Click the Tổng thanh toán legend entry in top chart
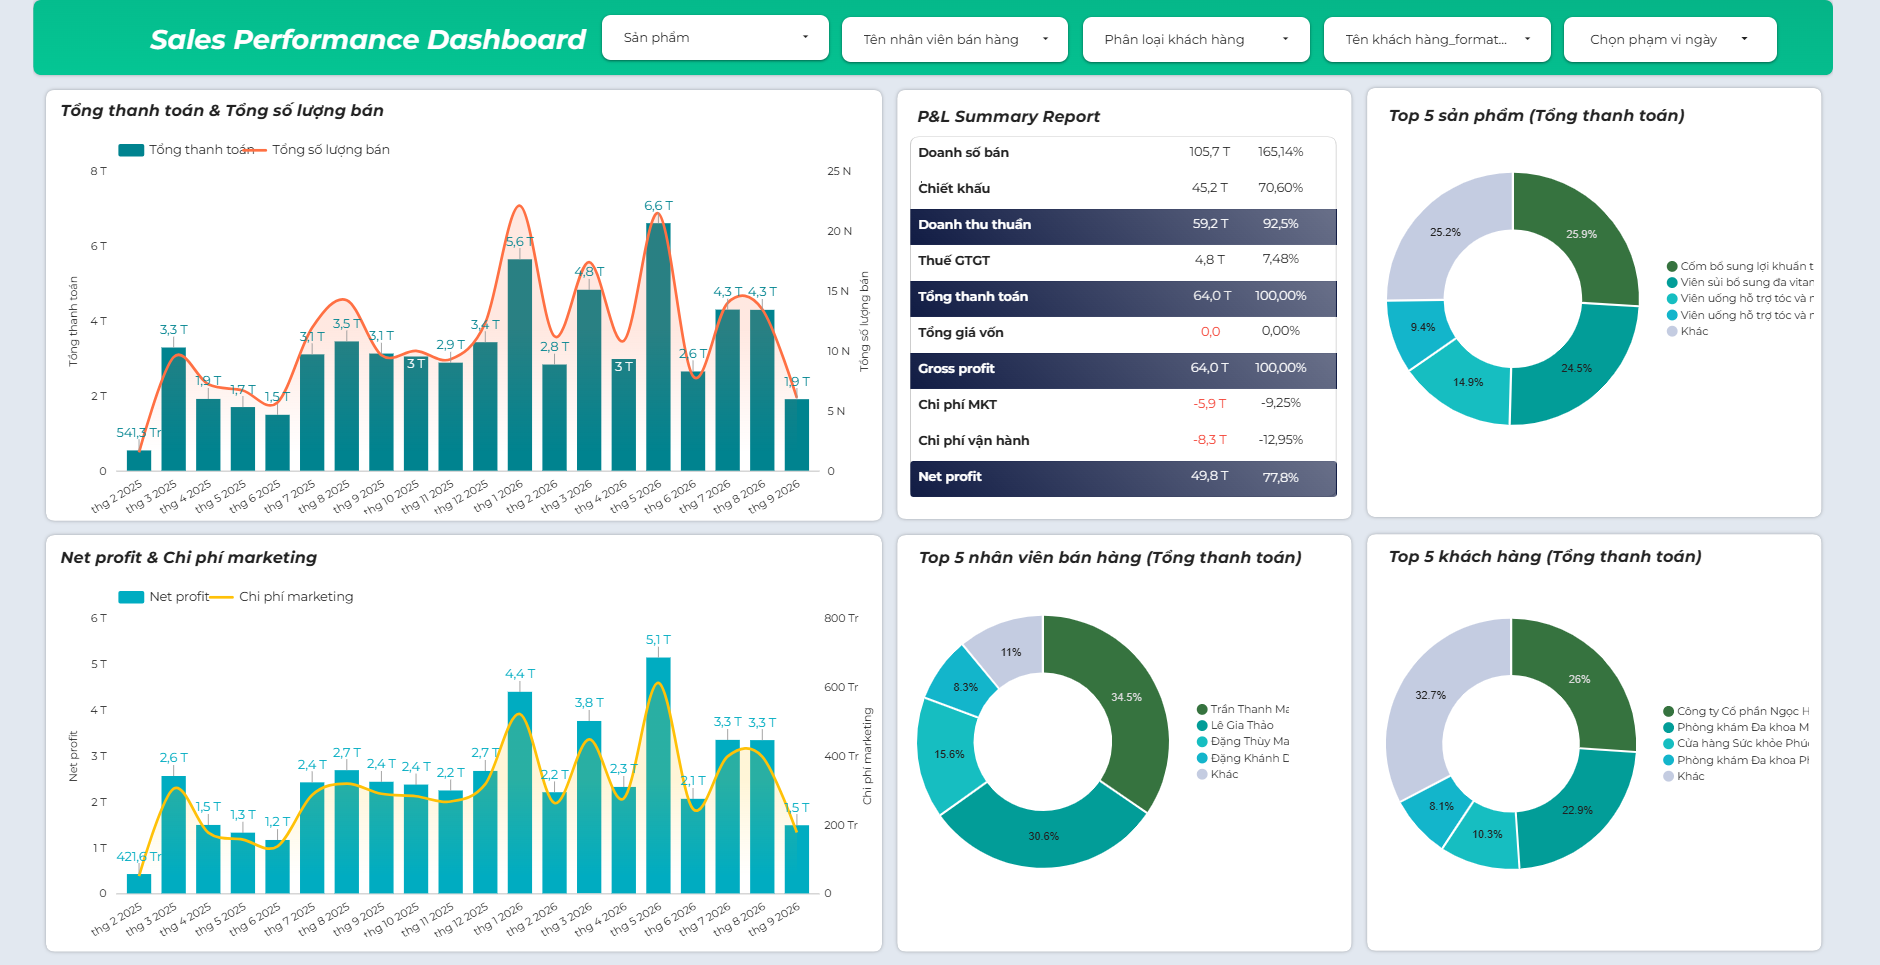The image size is (1880, 965). (x=186, y=150)
